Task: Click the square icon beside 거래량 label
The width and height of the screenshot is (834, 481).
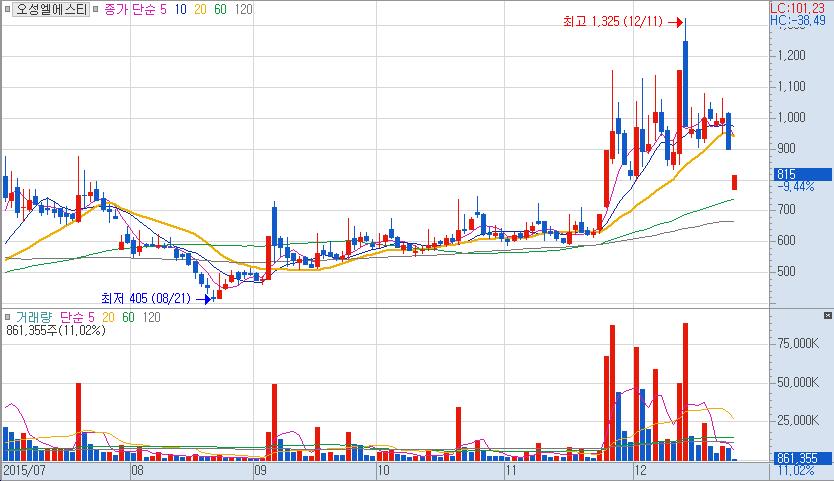Action: [x=7, y=317]
